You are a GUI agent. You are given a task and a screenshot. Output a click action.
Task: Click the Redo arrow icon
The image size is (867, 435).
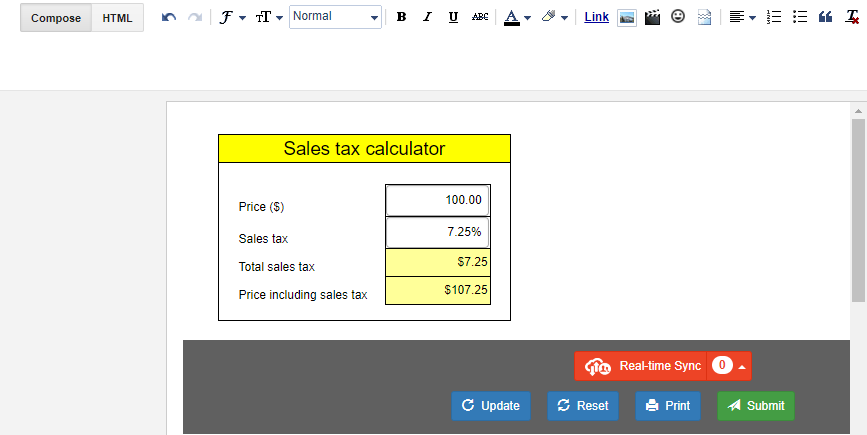pos(195,17)
